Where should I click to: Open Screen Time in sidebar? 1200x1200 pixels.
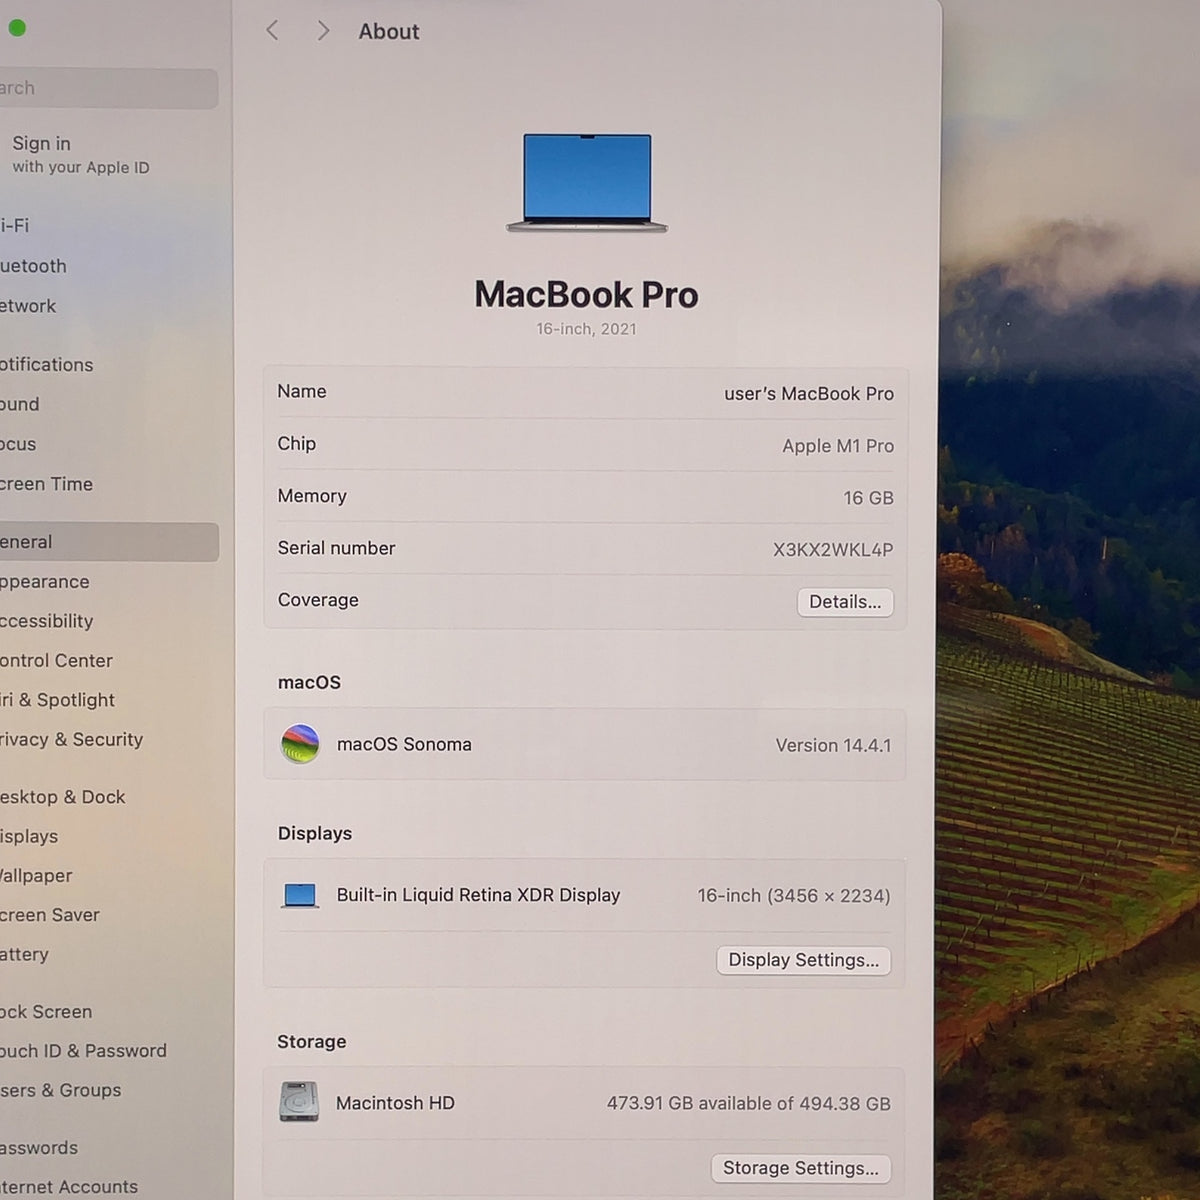click(108, 484)
